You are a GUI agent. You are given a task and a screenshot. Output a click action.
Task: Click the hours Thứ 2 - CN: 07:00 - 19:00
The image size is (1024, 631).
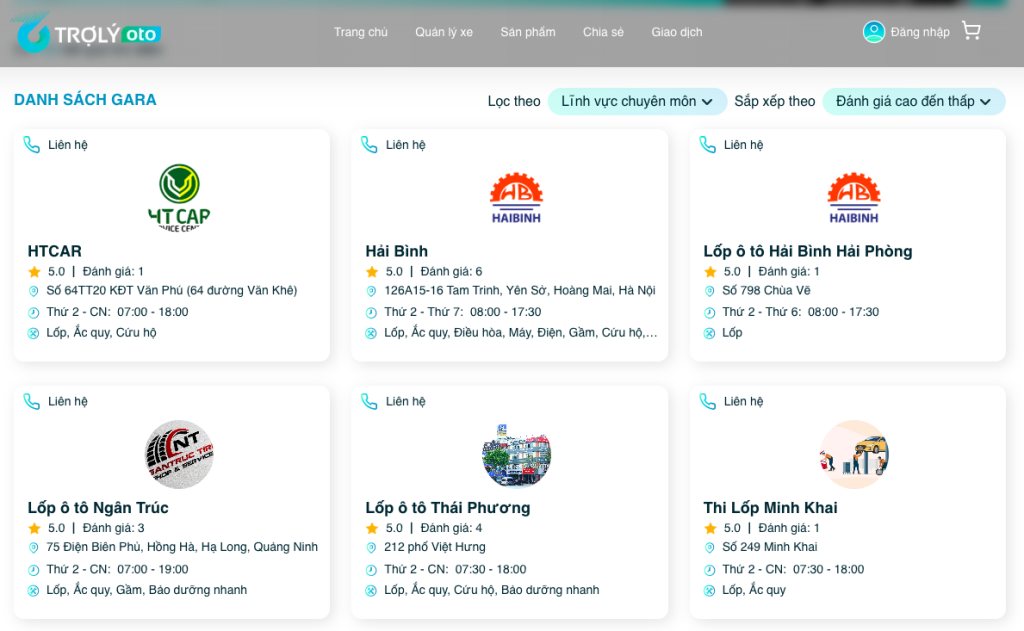(118, 570)
